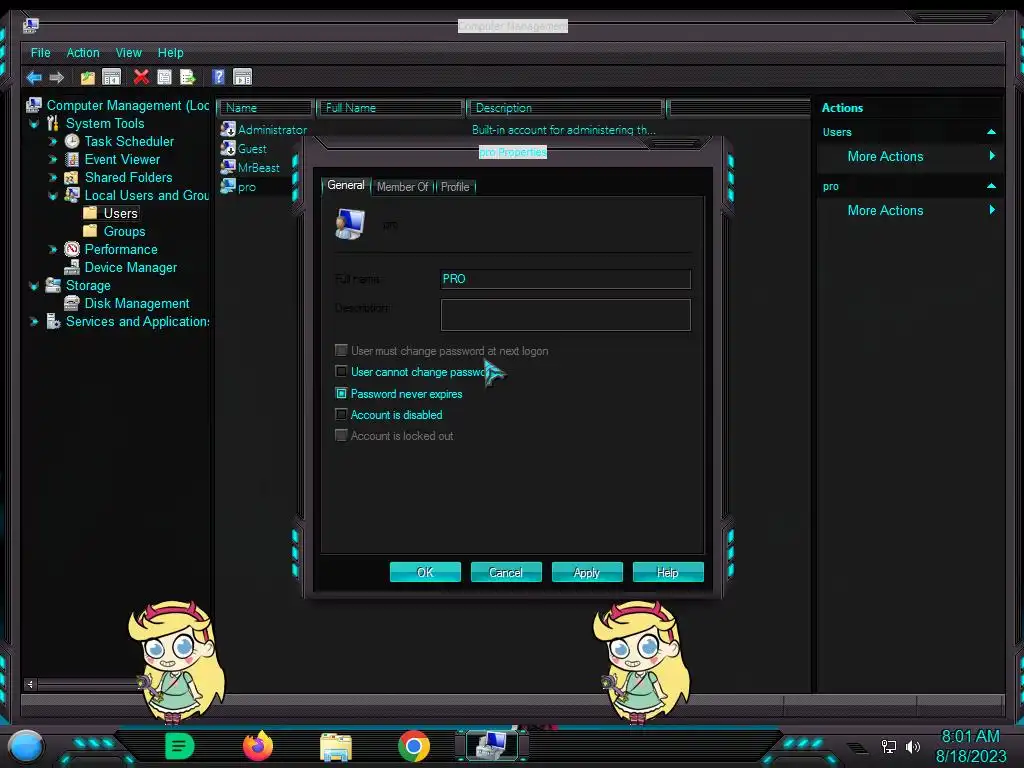Screen dimensions: 1024x768
Task: Collapse the Storage node
Action: tap(34, 285)
